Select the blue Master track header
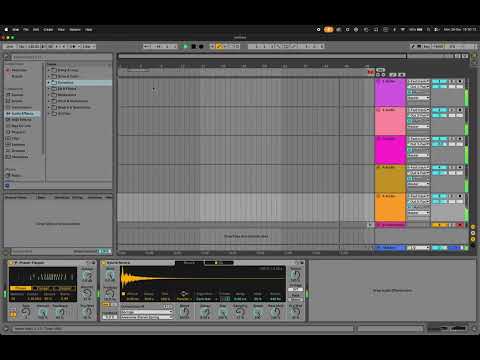Screen dimensions: 480x360 (390, 248)
